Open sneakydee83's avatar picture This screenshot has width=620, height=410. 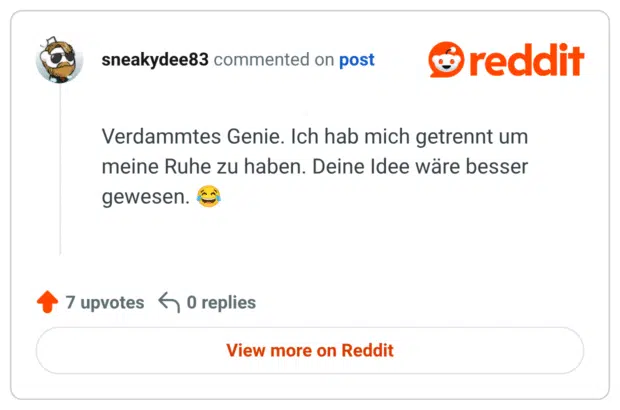(59, 61)
